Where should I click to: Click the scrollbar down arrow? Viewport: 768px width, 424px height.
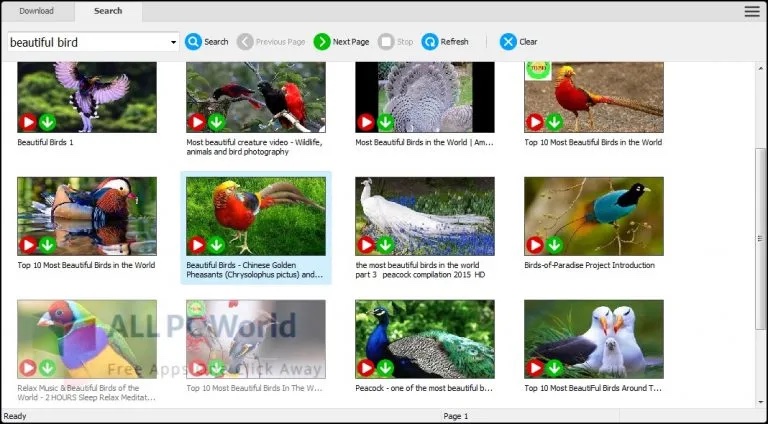[x=761, y=402]
